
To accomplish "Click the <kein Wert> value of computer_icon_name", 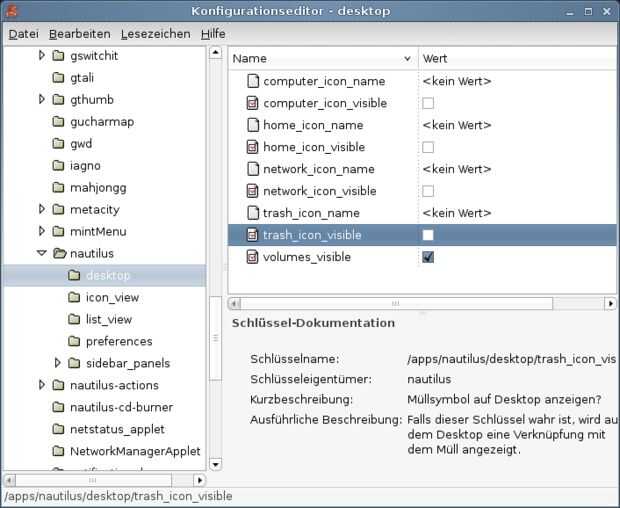I will (457, 81).
